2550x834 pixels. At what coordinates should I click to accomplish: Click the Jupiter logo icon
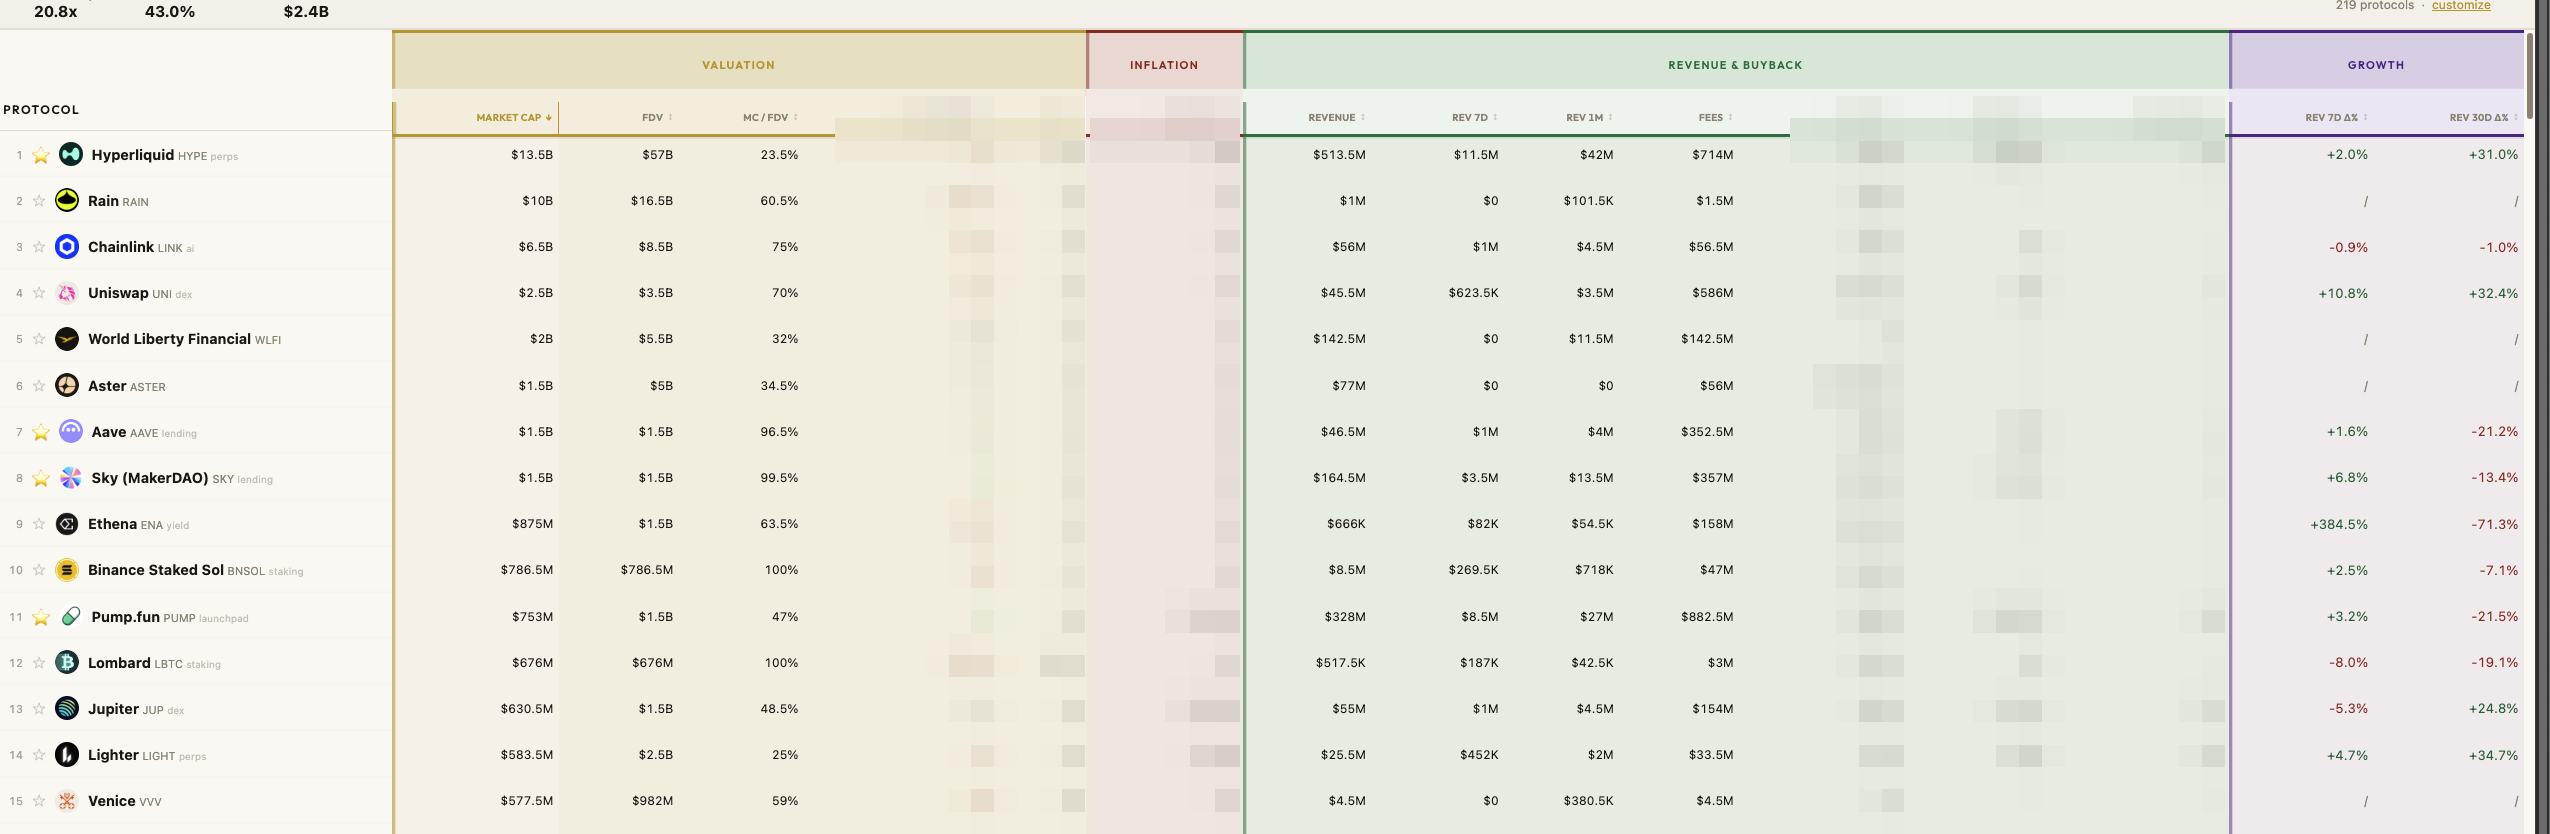[x=67, y=708]
